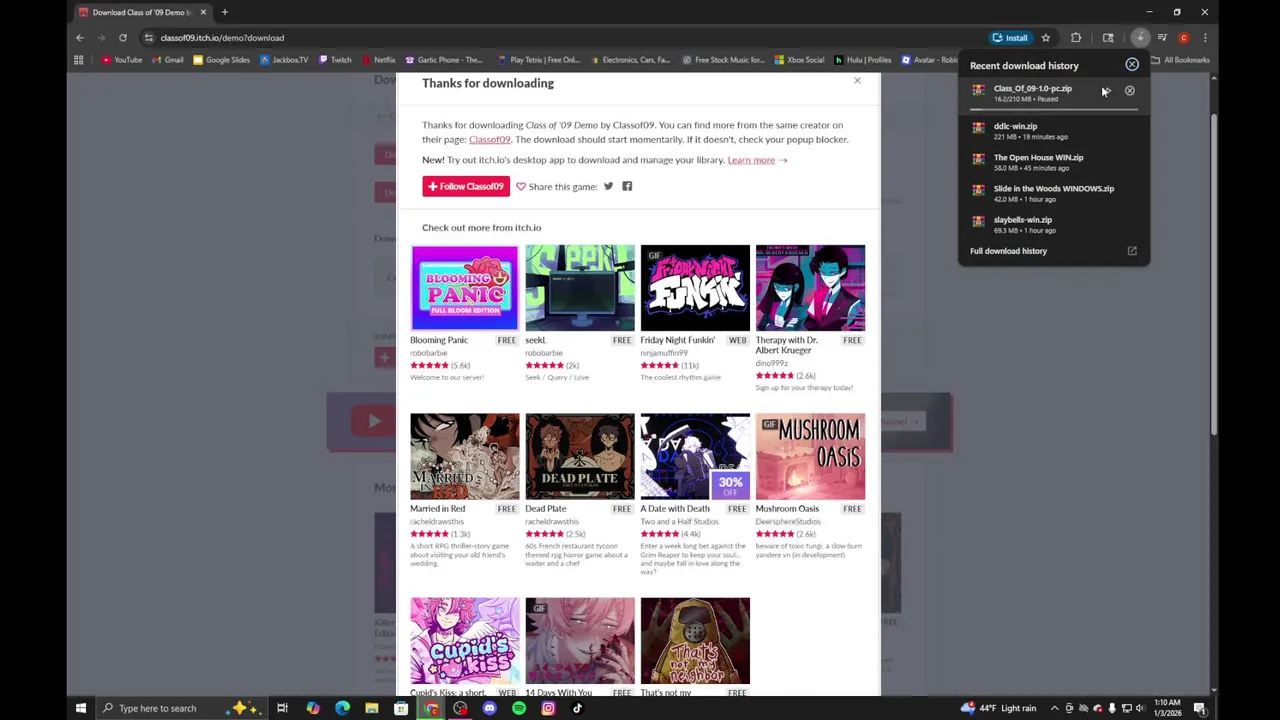Click Follow Classof09 button
Image resolution: width=1280 pixels, height=720 pixels.
(x=466, y=186)
